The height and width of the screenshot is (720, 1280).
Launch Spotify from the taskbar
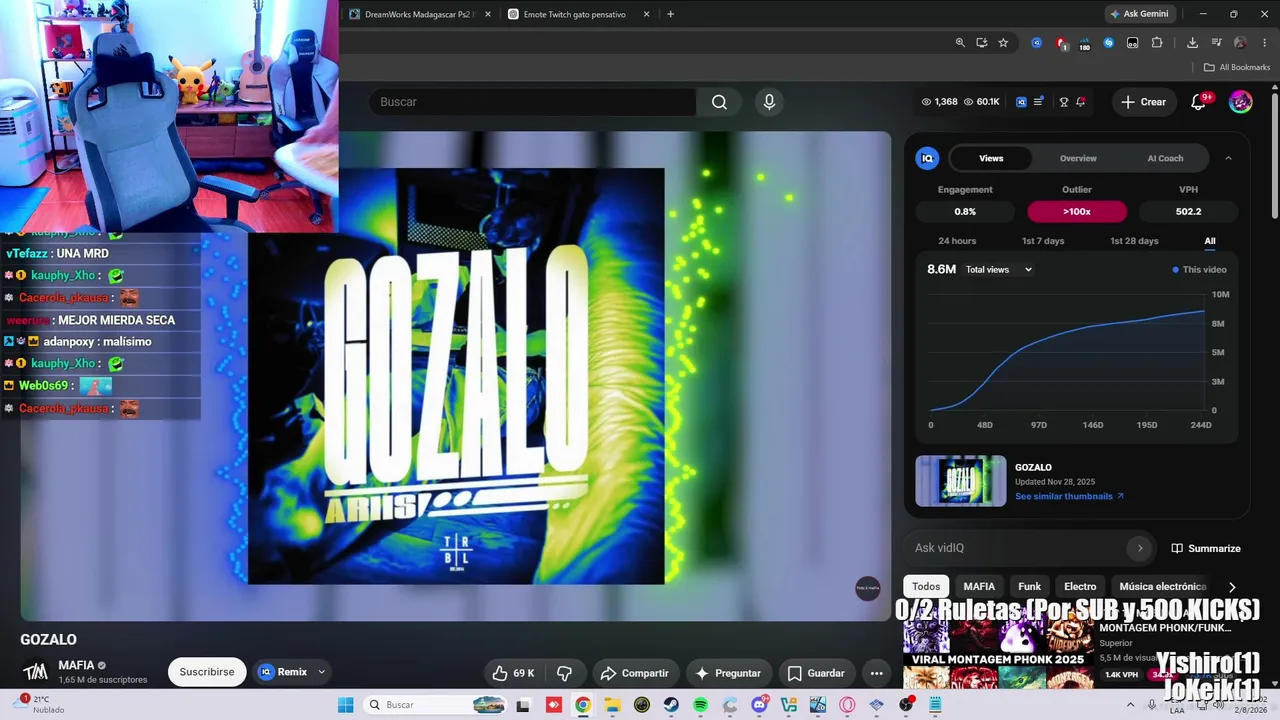(x=700, y=705)
